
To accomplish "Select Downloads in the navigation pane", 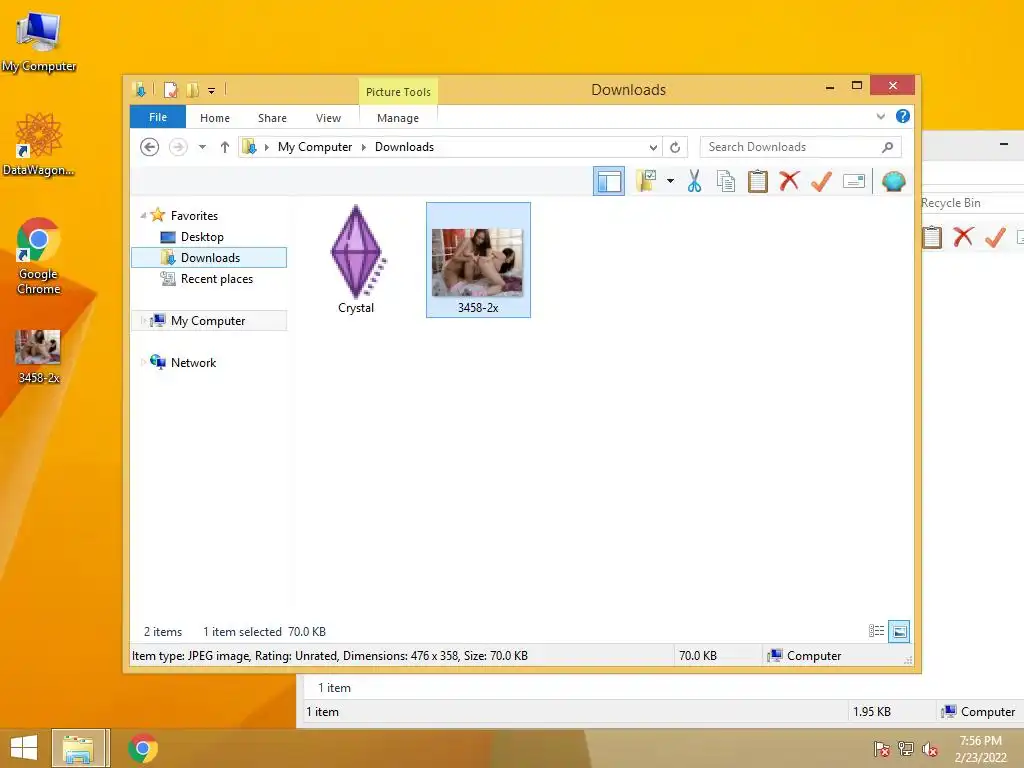I will pyautogui.click(x=209, y=257).
